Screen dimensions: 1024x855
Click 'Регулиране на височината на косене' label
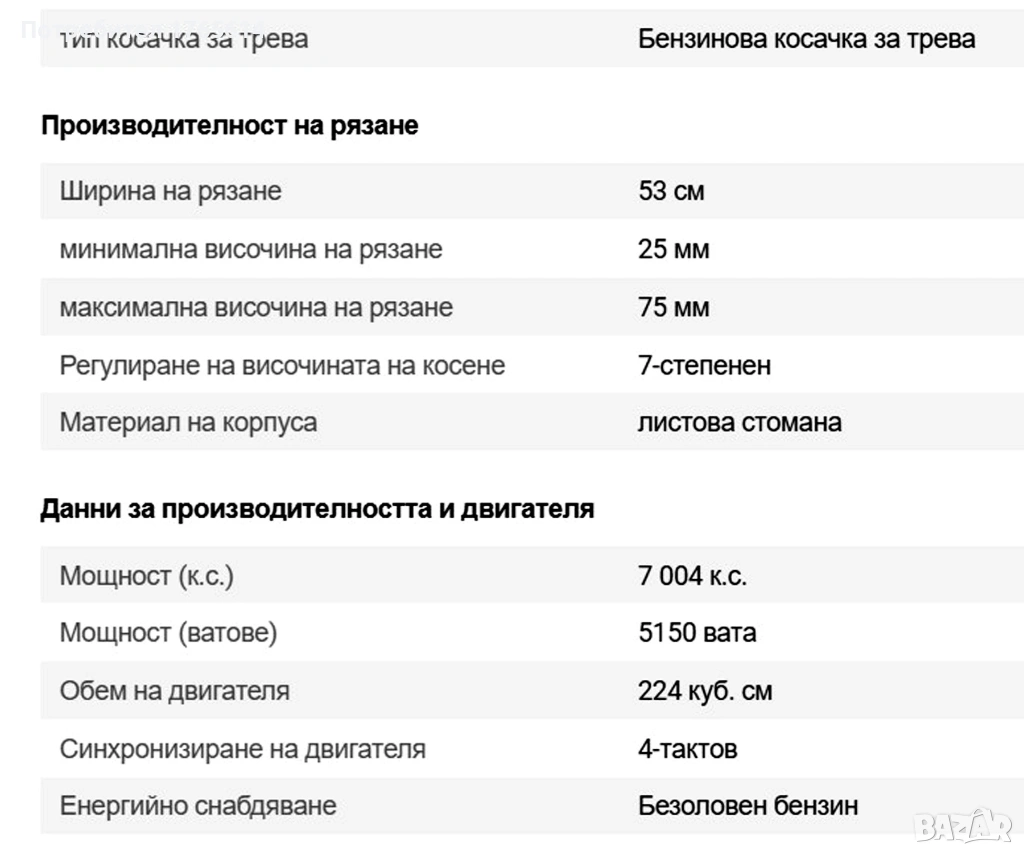[282, 365]
